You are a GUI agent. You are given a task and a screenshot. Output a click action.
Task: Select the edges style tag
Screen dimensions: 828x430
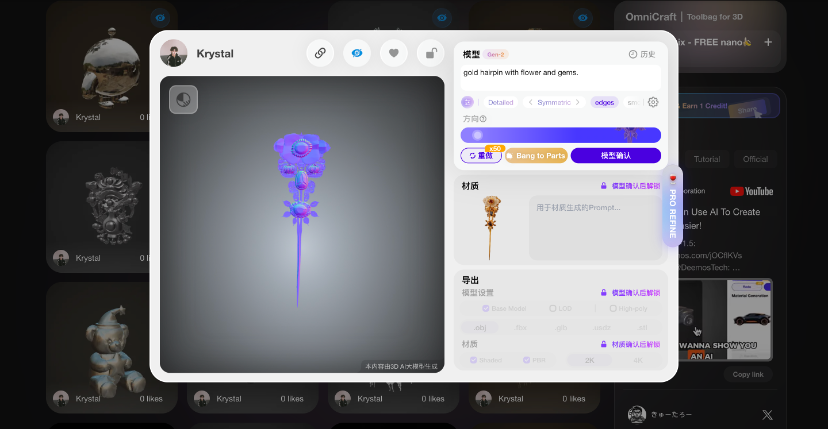[x=604, y=102]
